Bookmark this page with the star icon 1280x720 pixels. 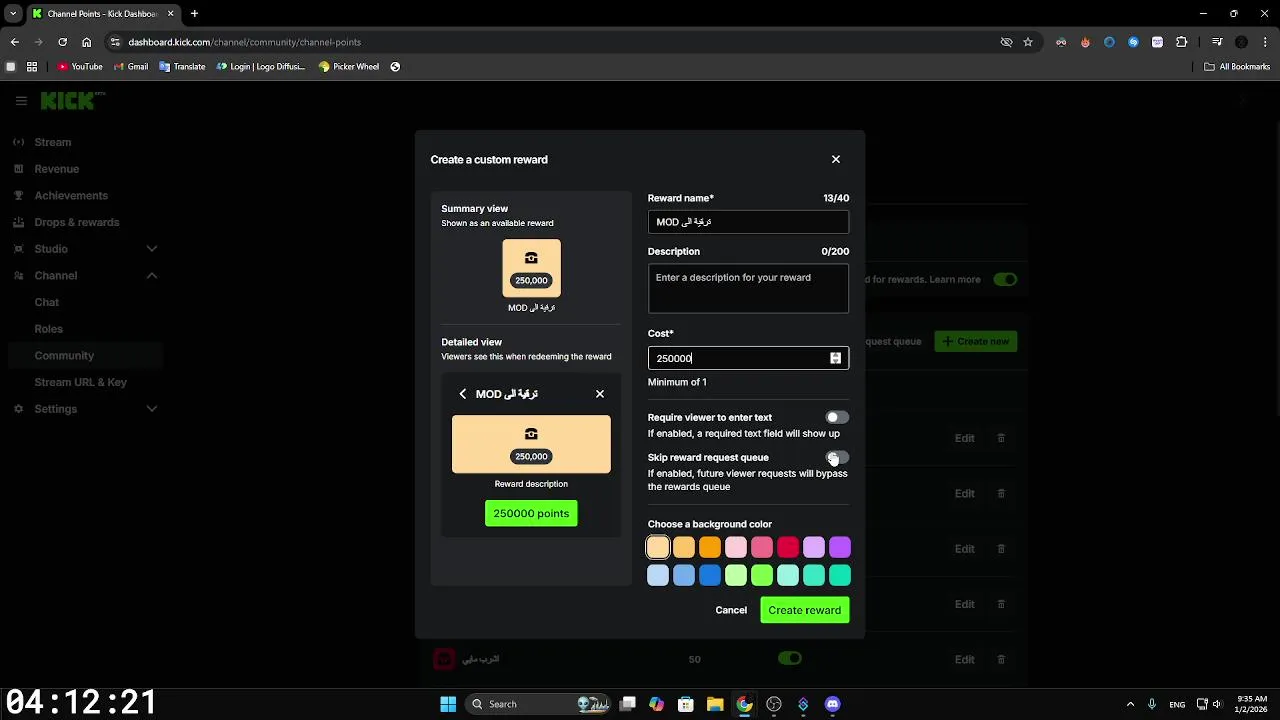click(1028, 42)
